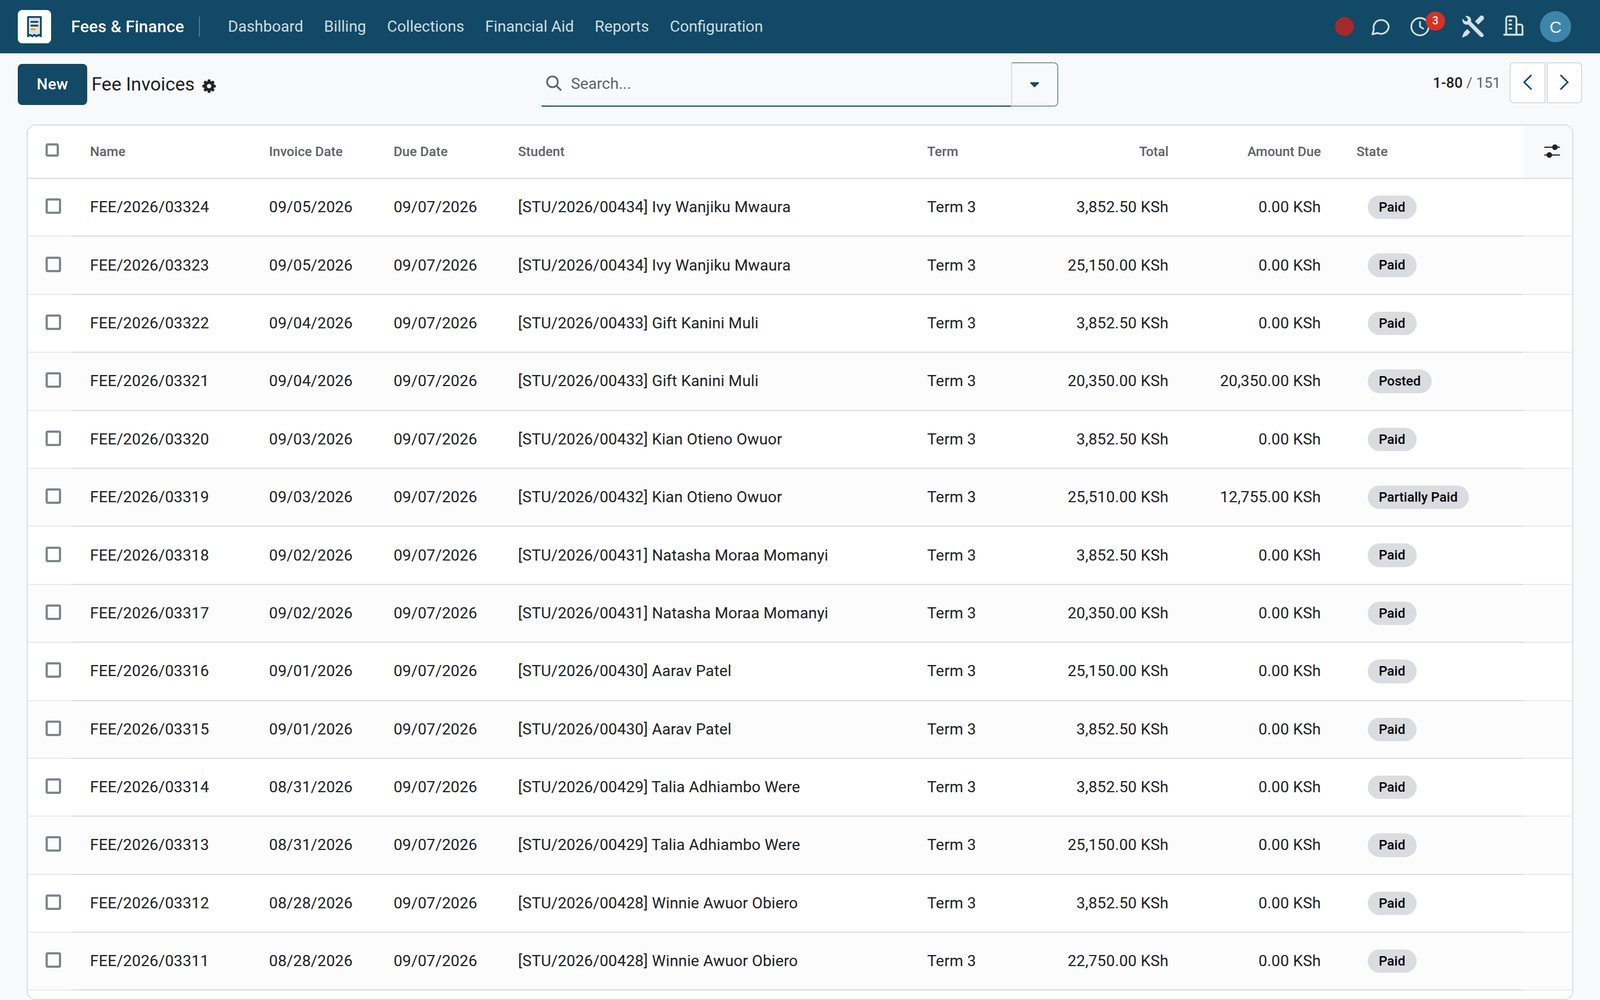The width and height of the screenshot is (1600, 1000).
Task: Open the company switcher building icon
Action: [1514, 27]
